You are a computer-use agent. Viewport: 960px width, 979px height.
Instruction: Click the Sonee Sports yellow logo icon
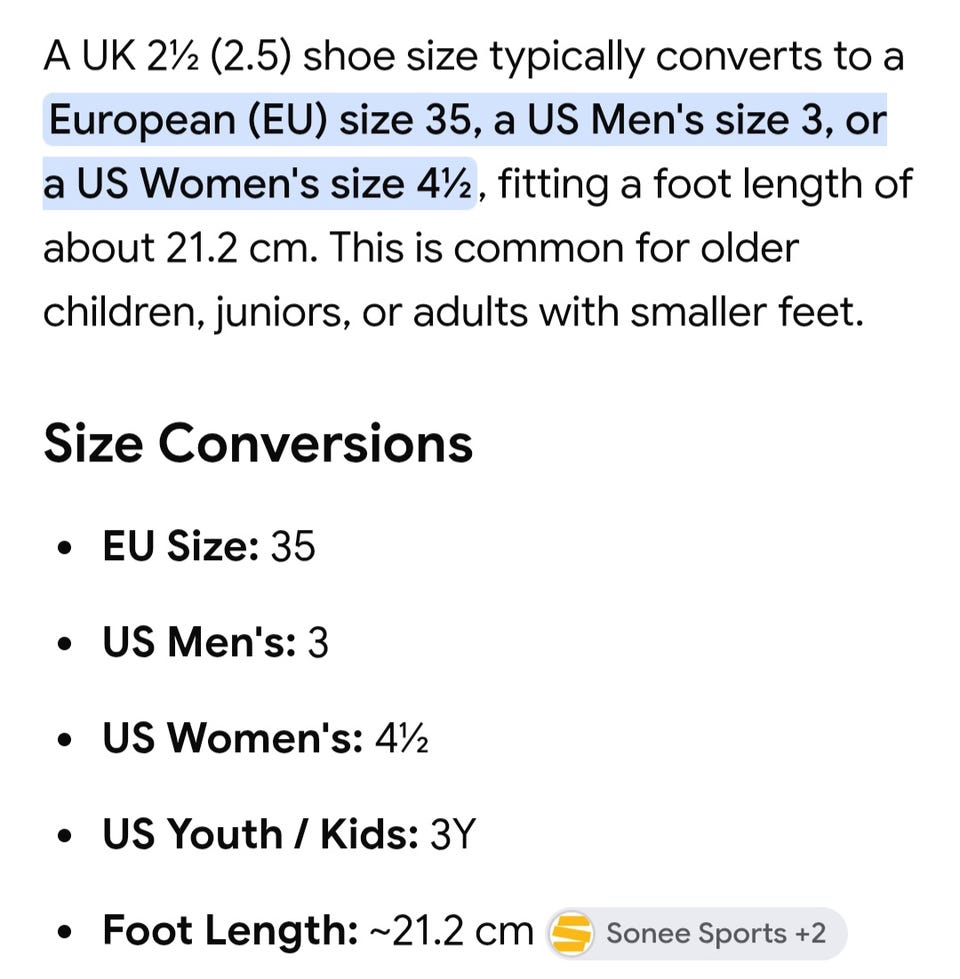click(570, 933)
